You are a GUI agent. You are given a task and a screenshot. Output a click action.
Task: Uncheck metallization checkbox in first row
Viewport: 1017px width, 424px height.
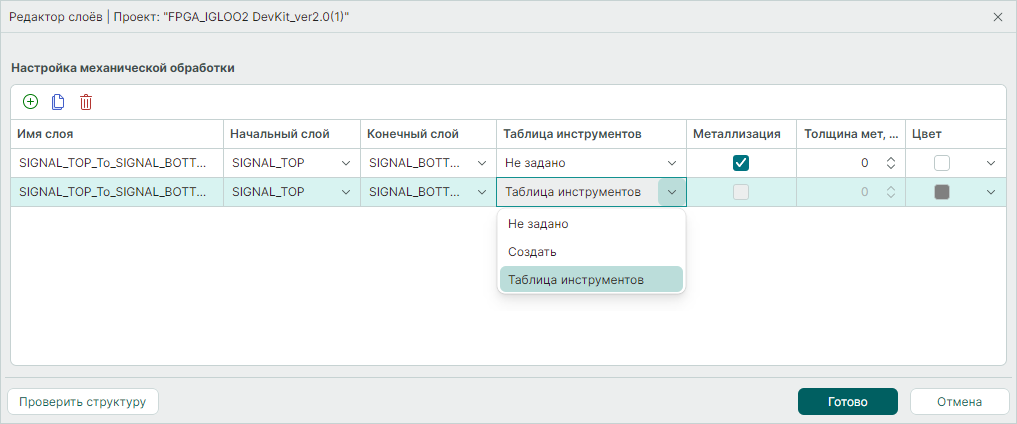click(741, 163)
